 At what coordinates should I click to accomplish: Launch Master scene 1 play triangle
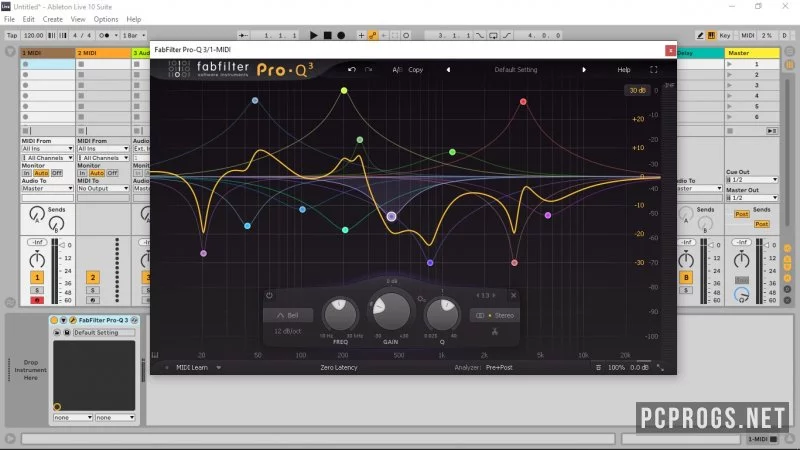(730, 64)
